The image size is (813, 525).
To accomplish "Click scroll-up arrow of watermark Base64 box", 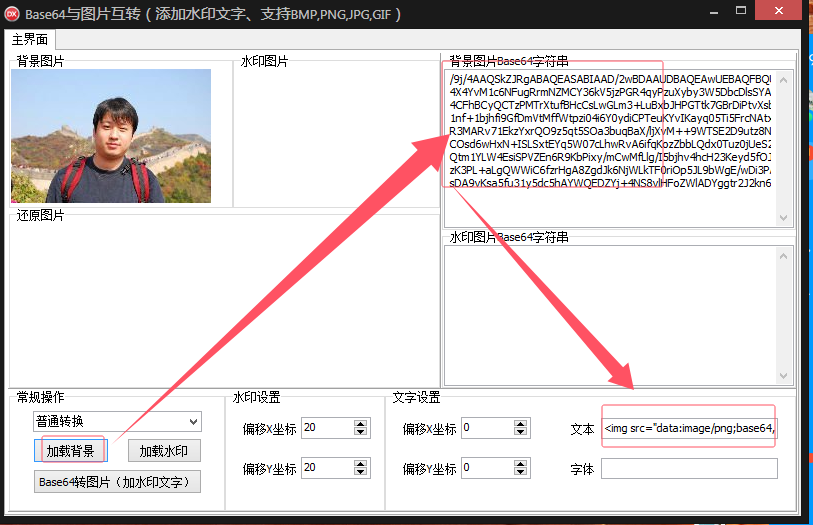I will point(783,256).
